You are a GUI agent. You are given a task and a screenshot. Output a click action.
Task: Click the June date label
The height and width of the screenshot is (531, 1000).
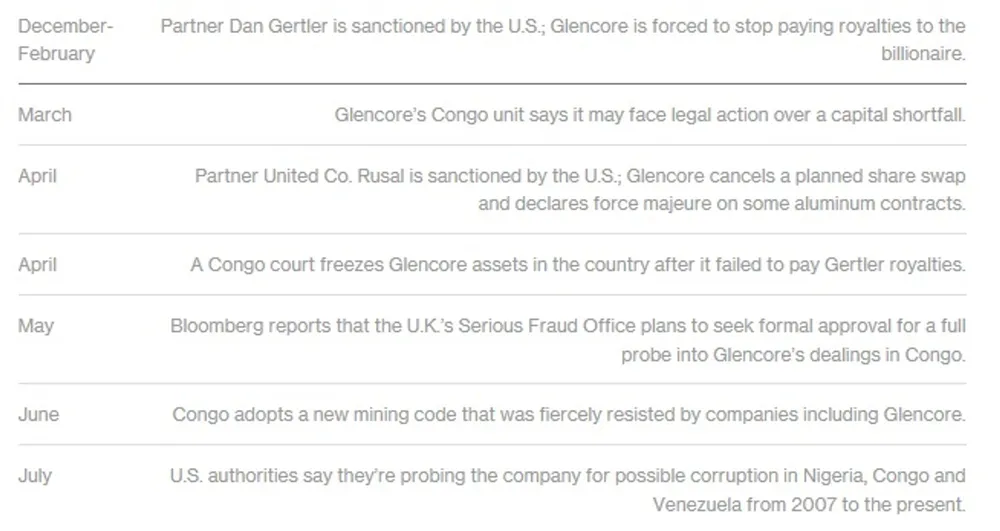pos(39,415)
